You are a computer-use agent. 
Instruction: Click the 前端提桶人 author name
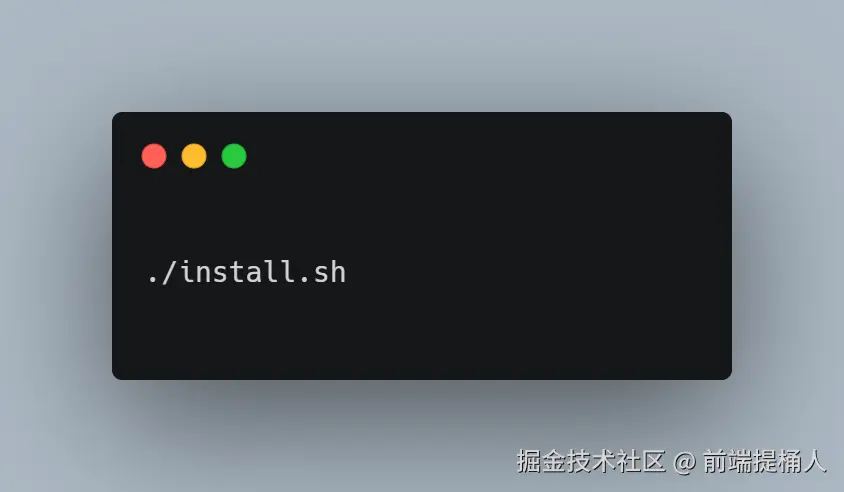[764, 461]
